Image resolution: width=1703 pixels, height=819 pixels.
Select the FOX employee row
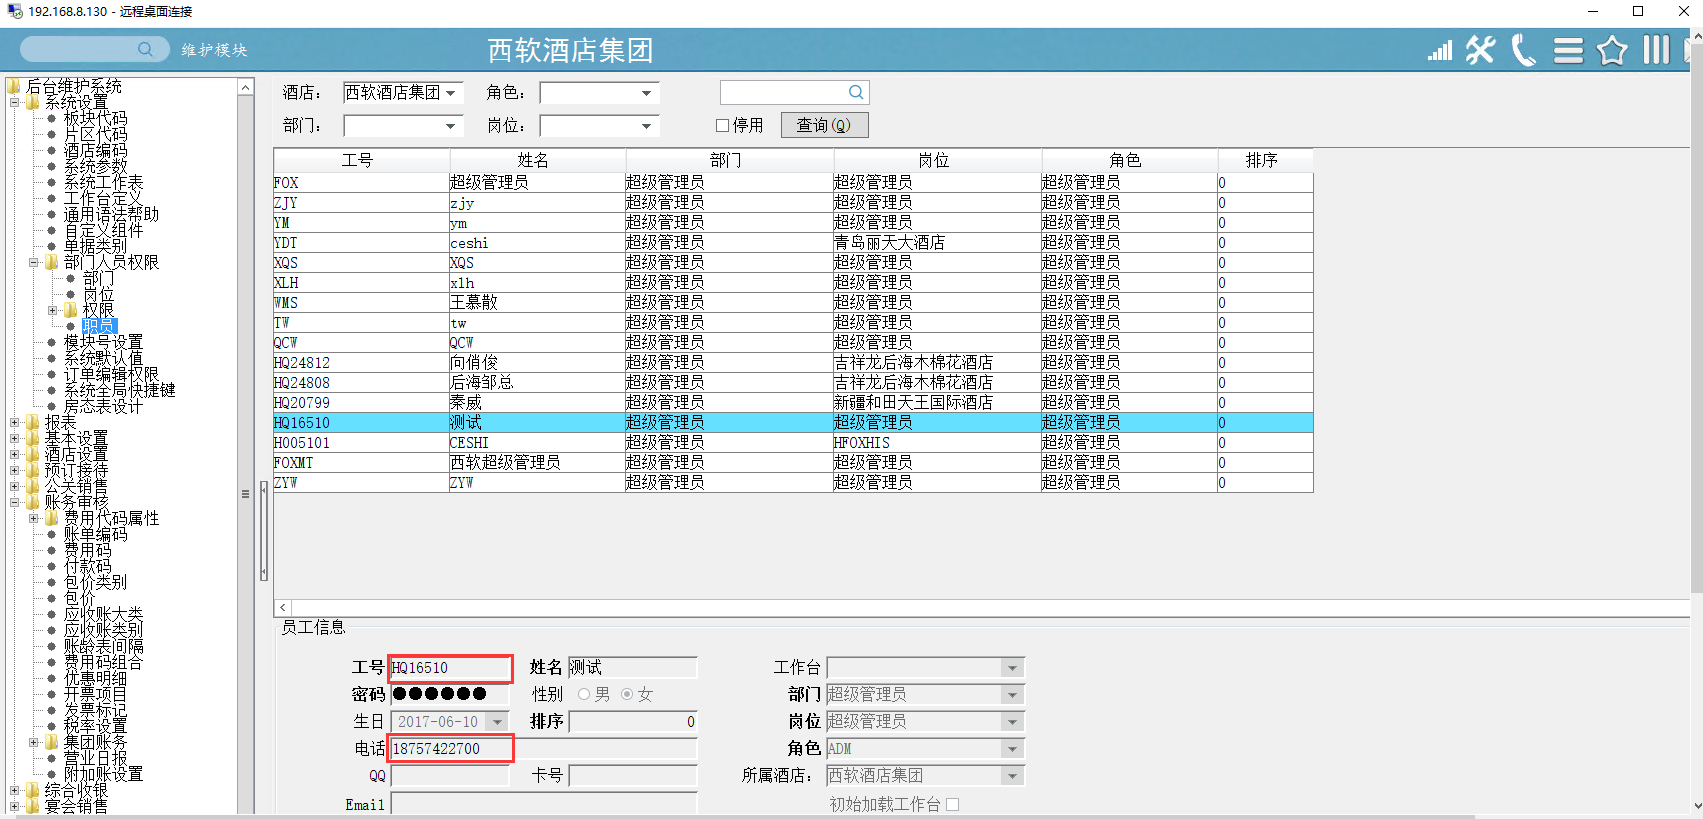point(793,182)
